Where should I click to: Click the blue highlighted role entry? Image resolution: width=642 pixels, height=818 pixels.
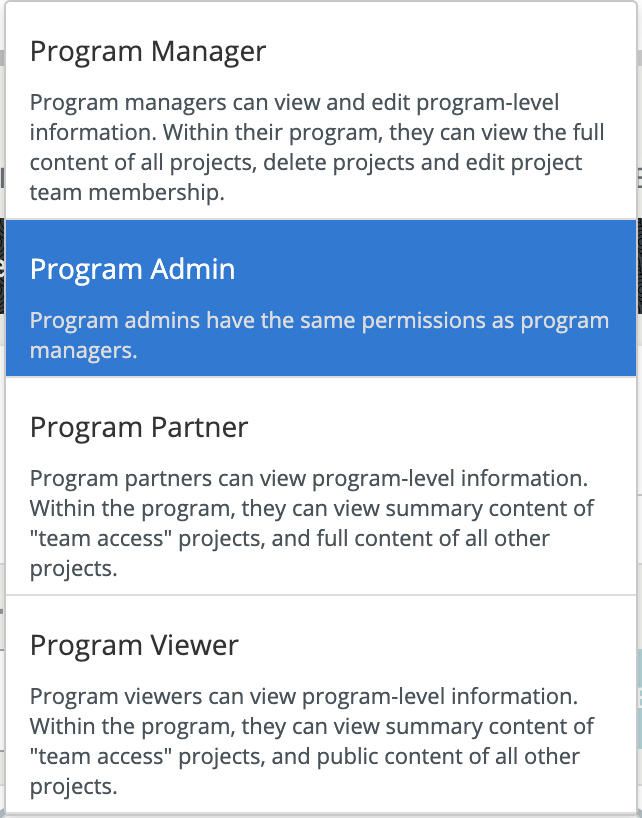(320, 297)
